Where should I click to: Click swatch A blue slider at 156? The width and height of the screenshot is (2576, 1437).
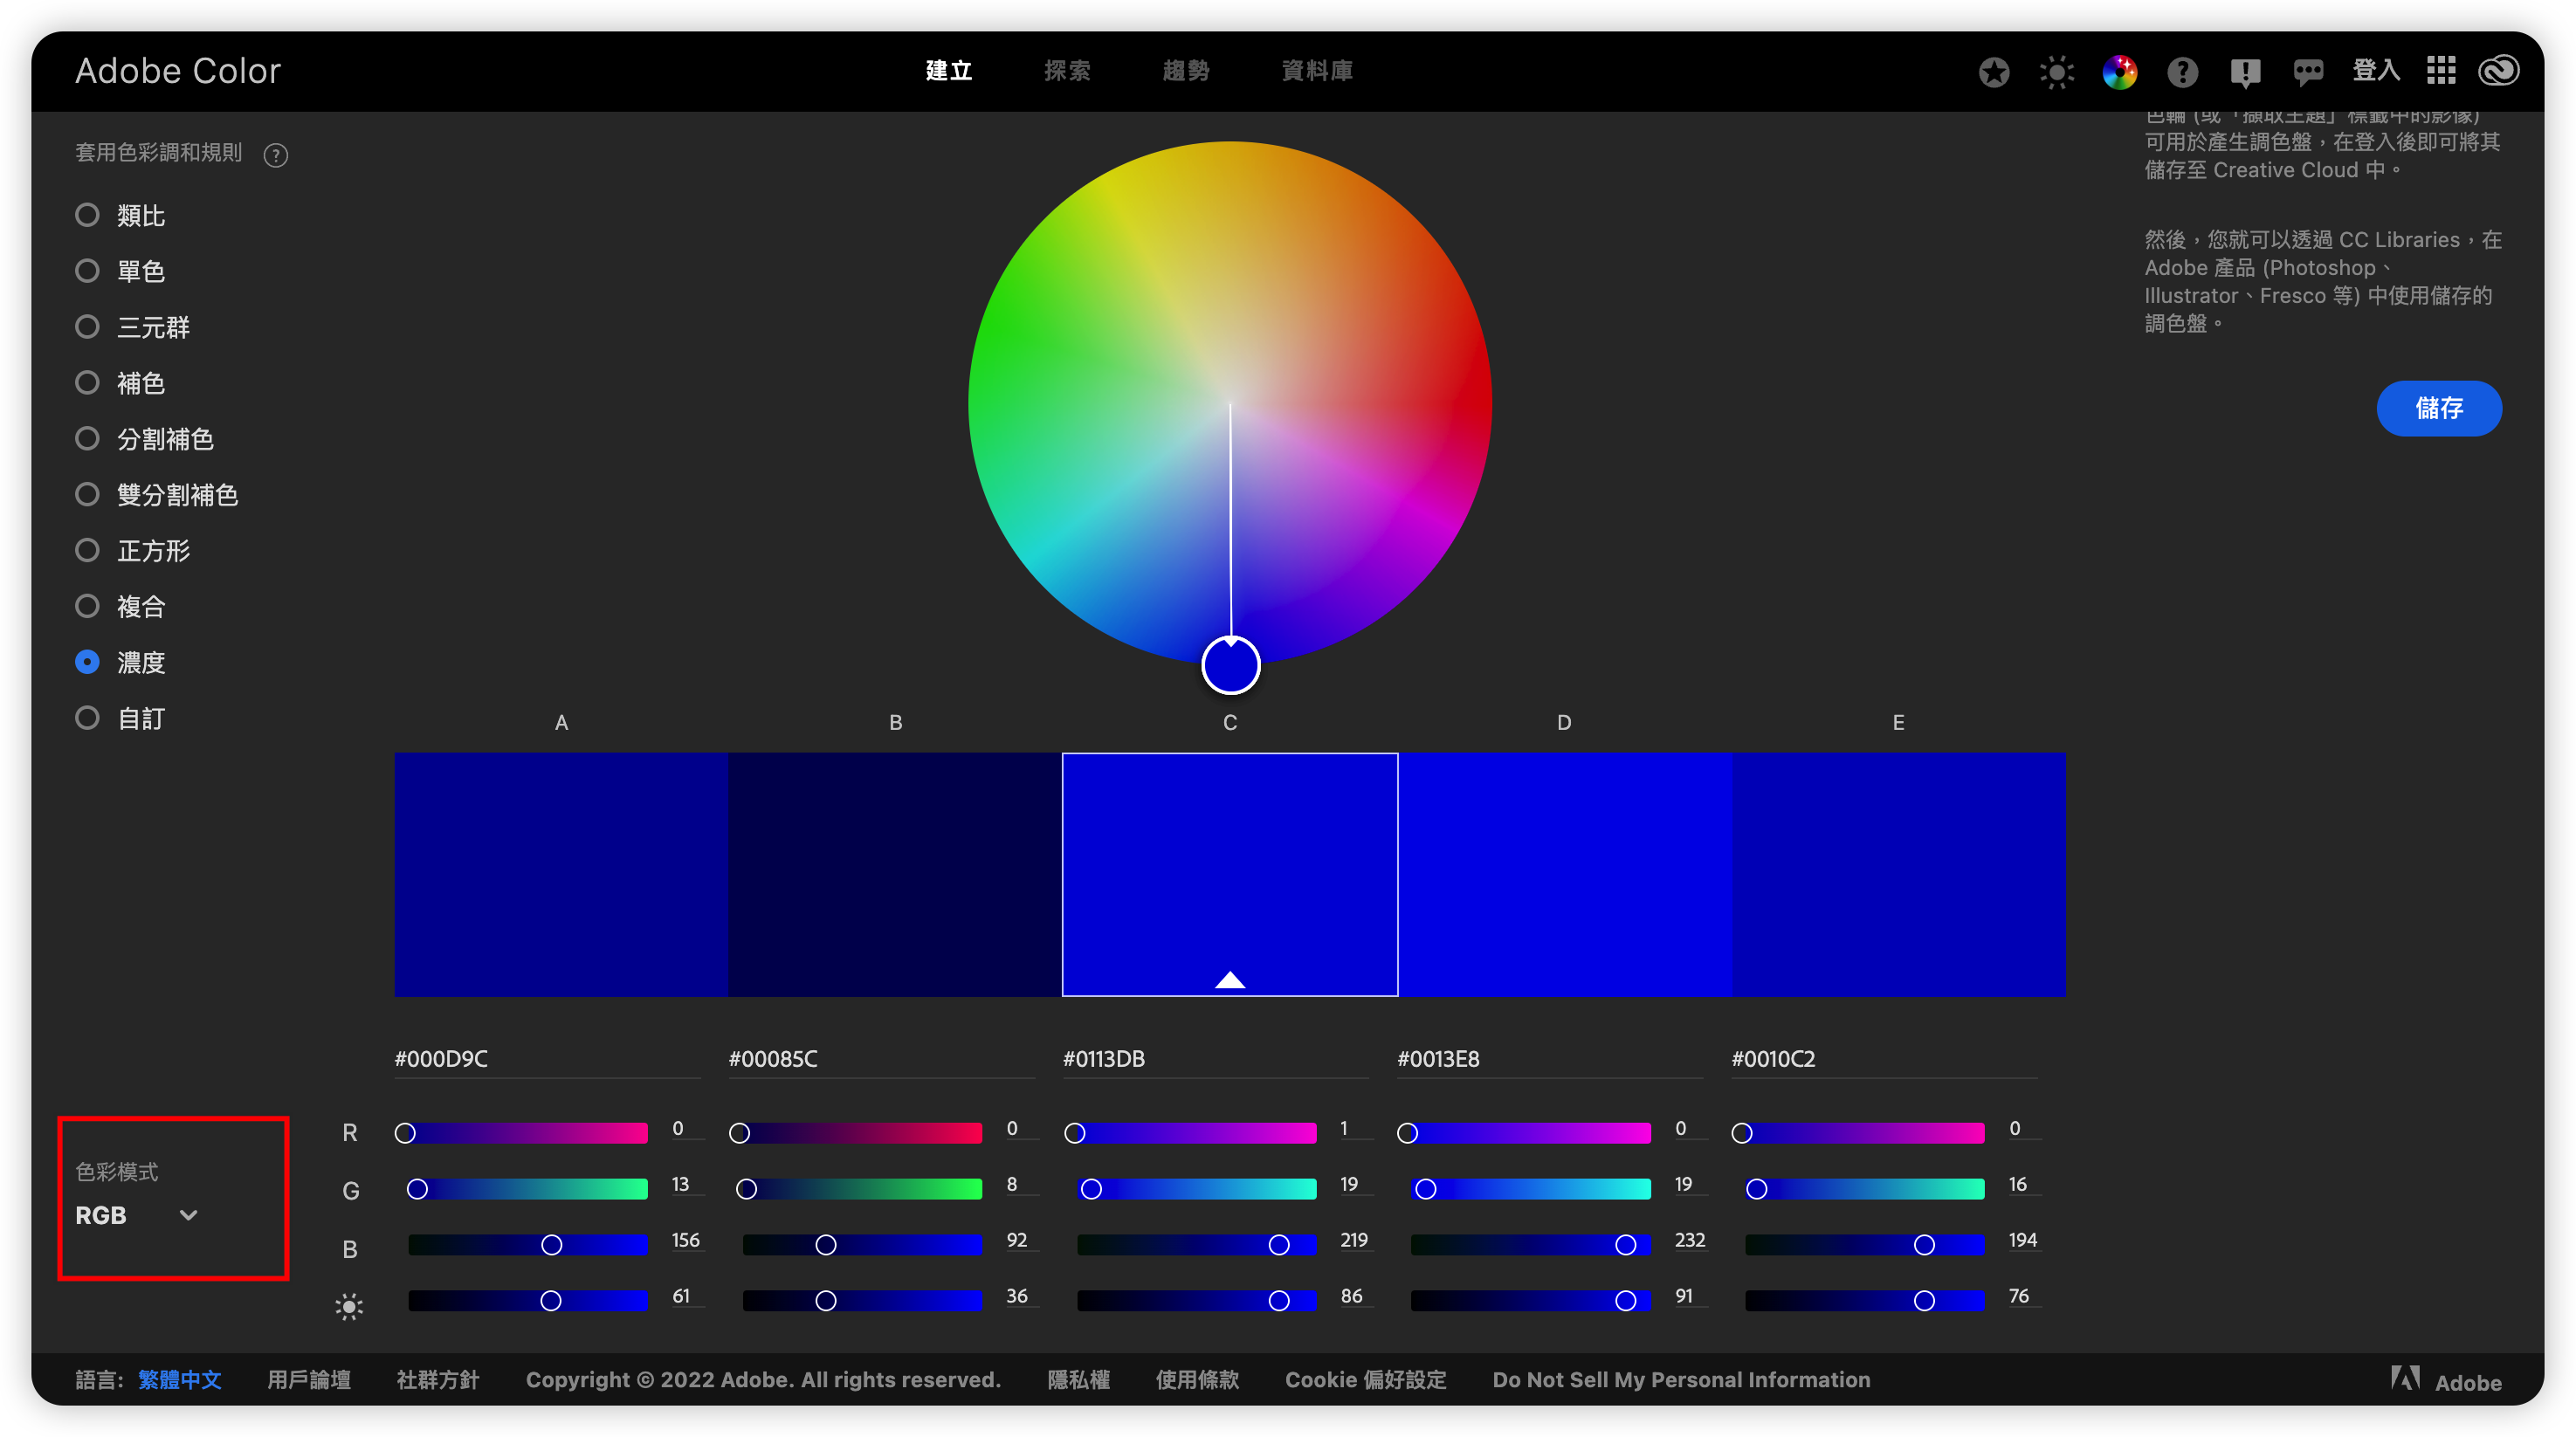551,1245
